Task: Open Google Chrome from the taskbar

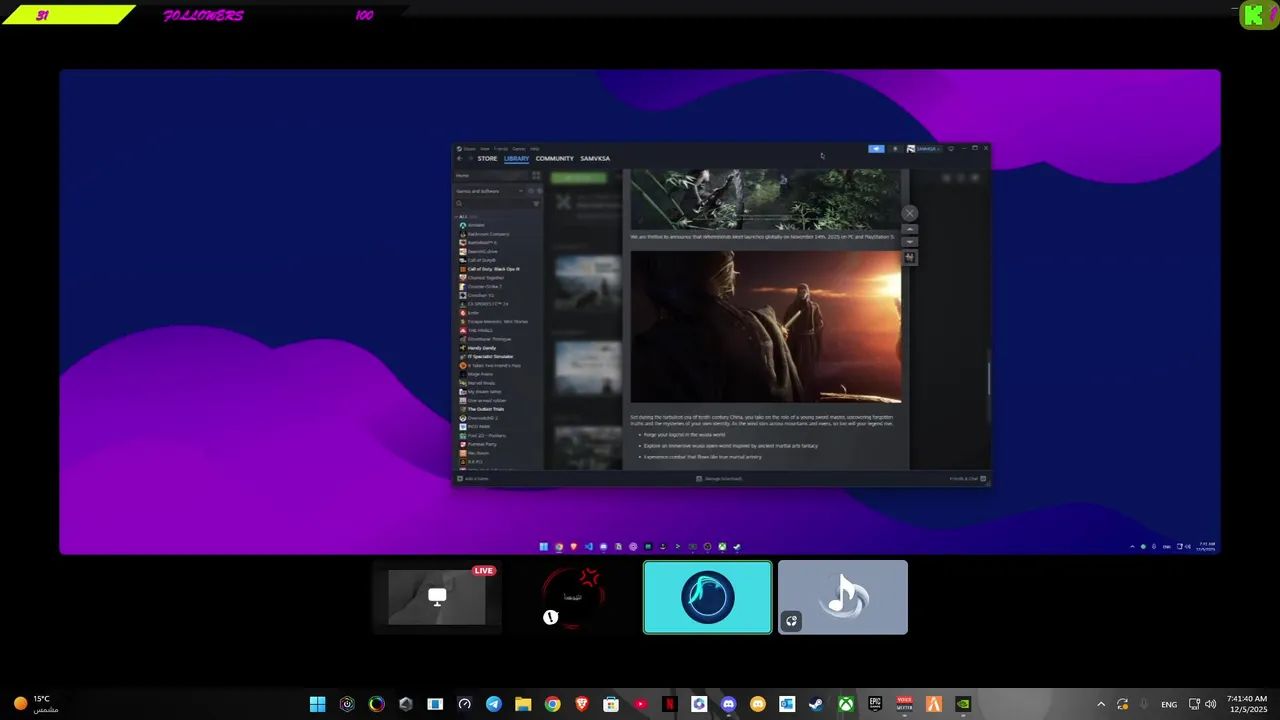Action: coord(552,704)
